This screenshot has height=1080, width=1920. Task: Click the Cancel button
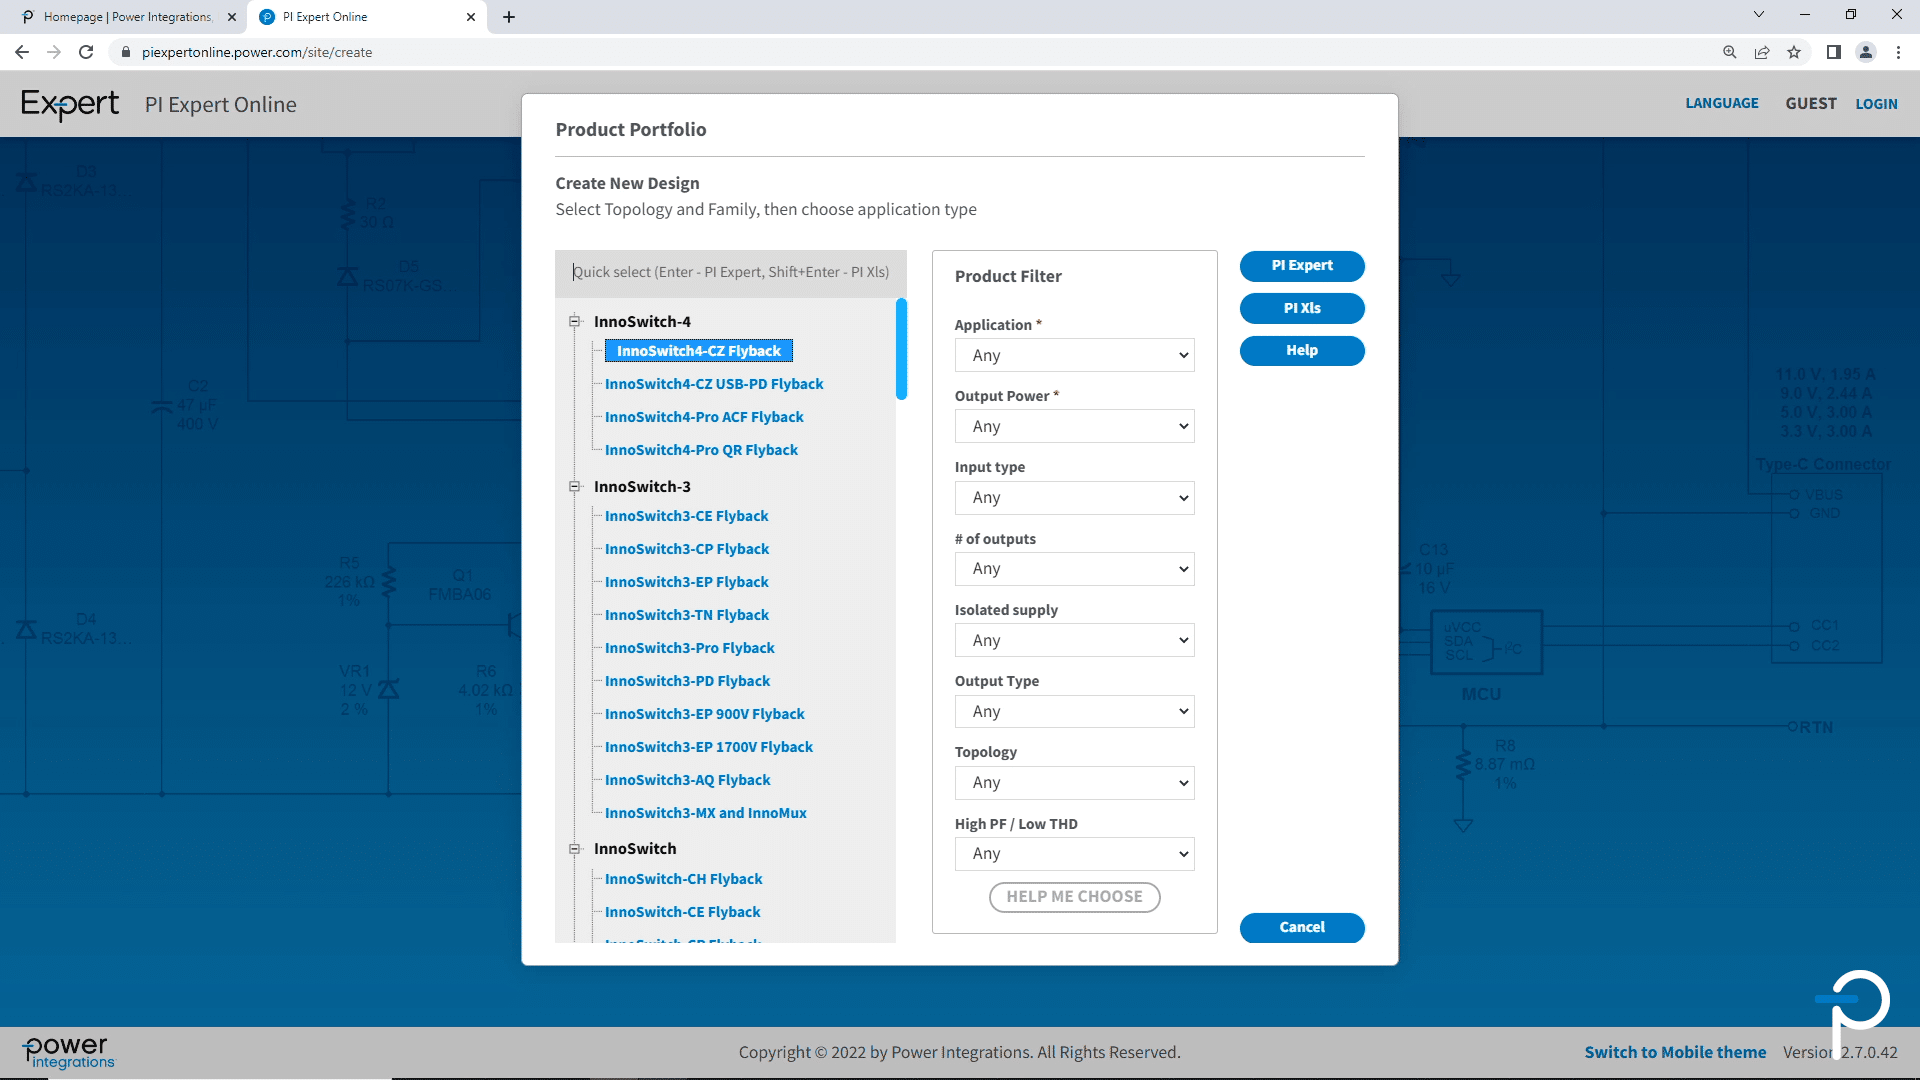[1301, 927]
